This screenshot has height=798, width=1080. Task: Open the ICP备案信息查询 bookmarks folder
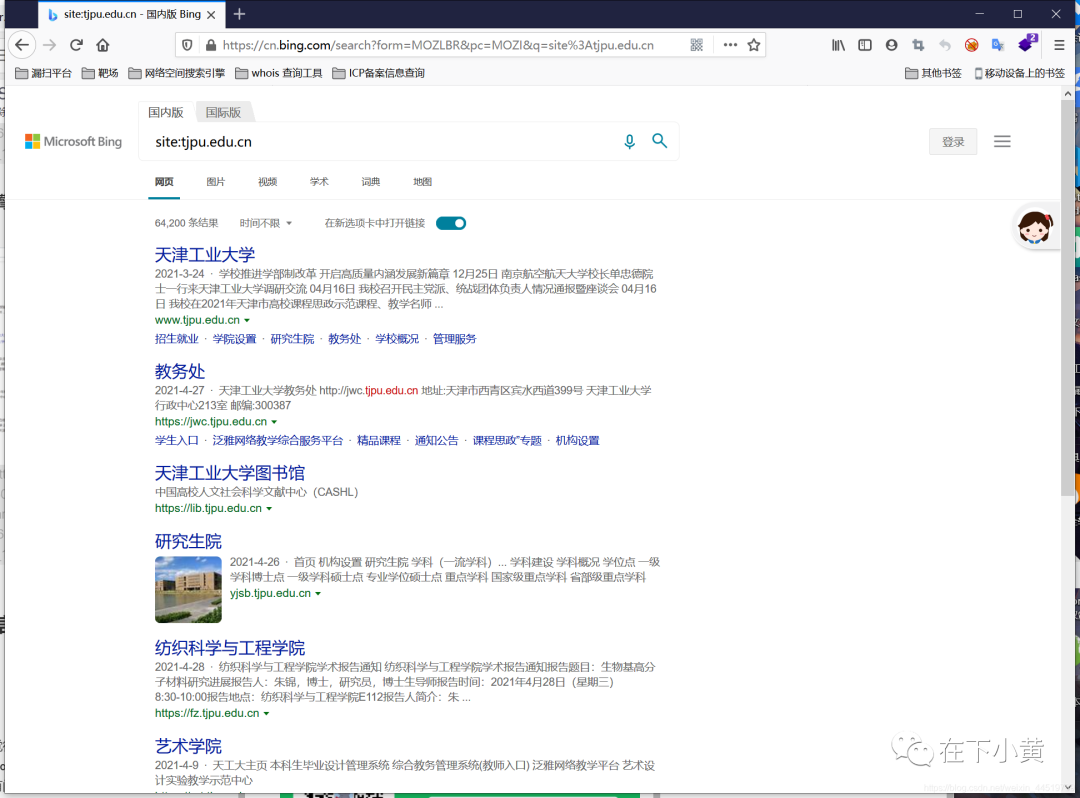[378, 73]
